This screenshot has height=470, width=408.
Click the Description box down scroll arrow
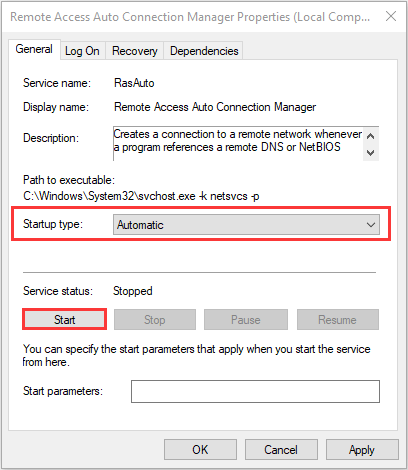click(370, 153)
